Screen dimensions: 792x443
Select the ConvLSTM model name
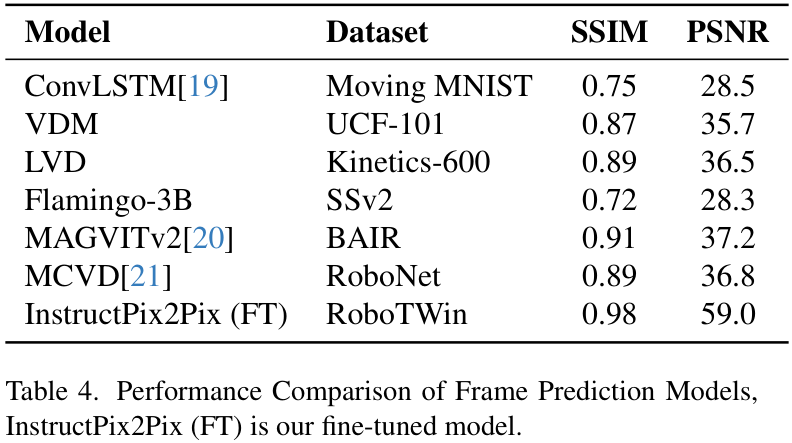(101, 86)
